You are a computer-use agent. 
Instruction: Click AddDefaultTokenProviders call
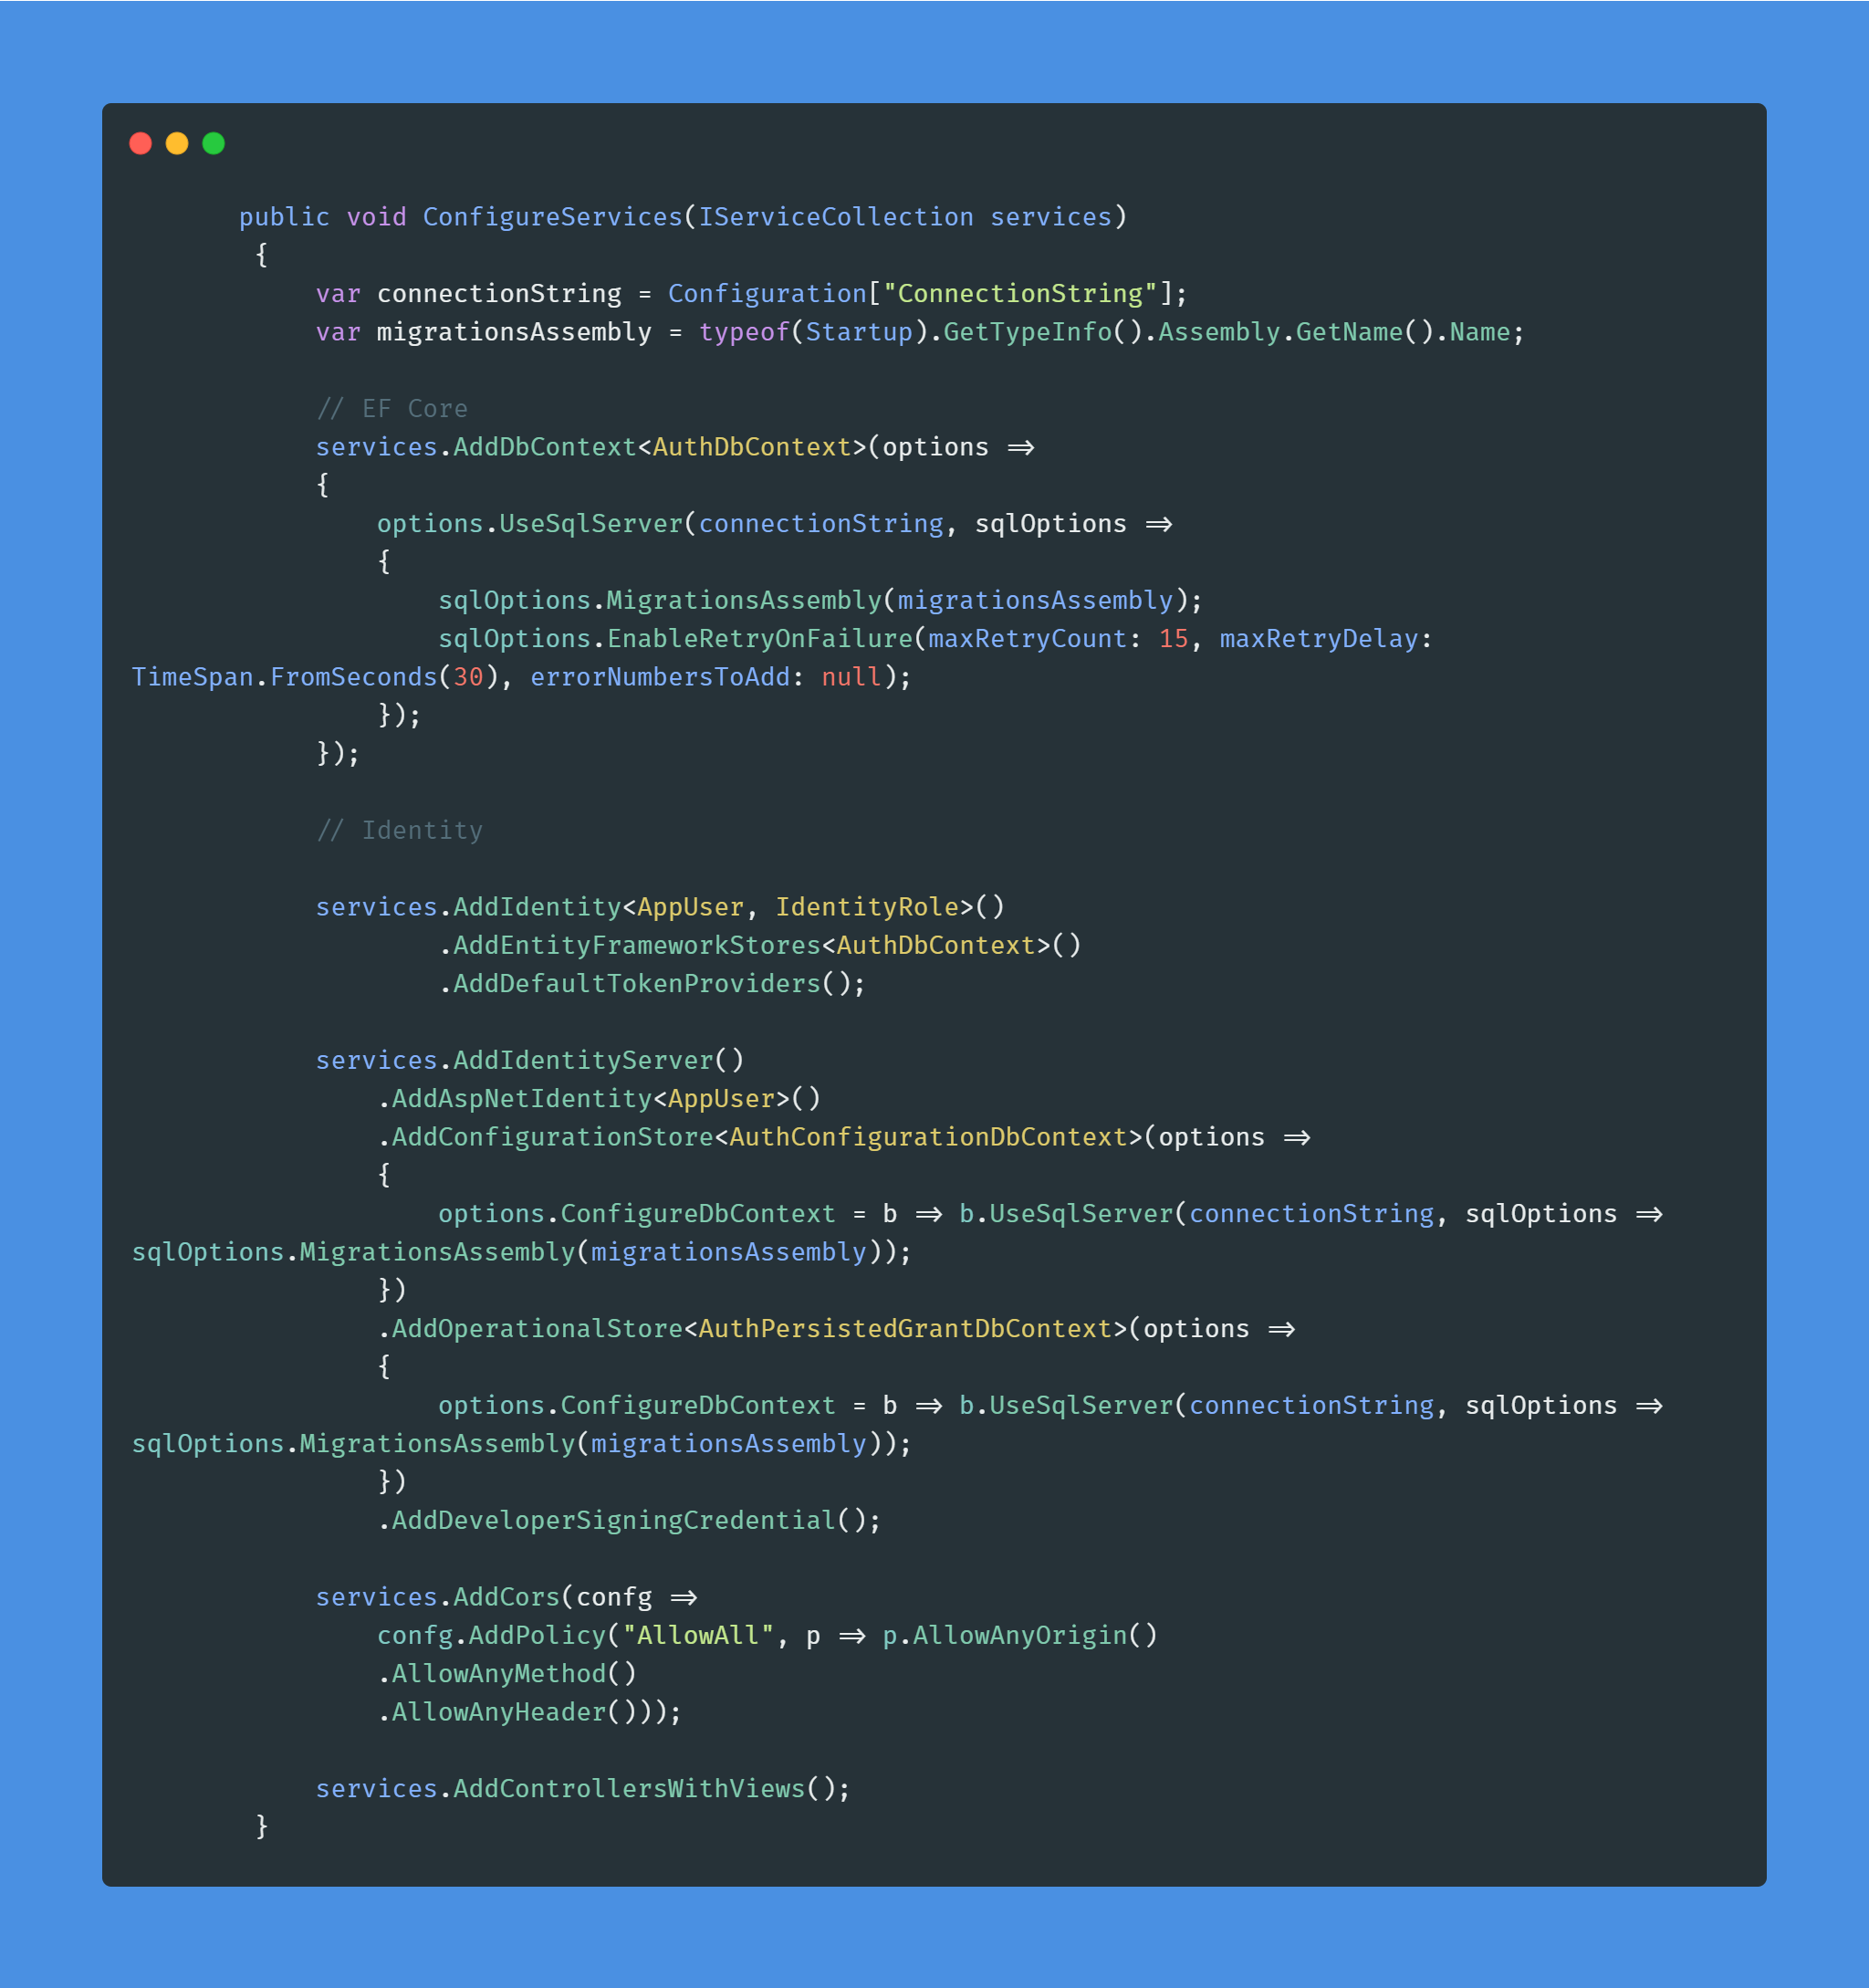click(636, 984)
